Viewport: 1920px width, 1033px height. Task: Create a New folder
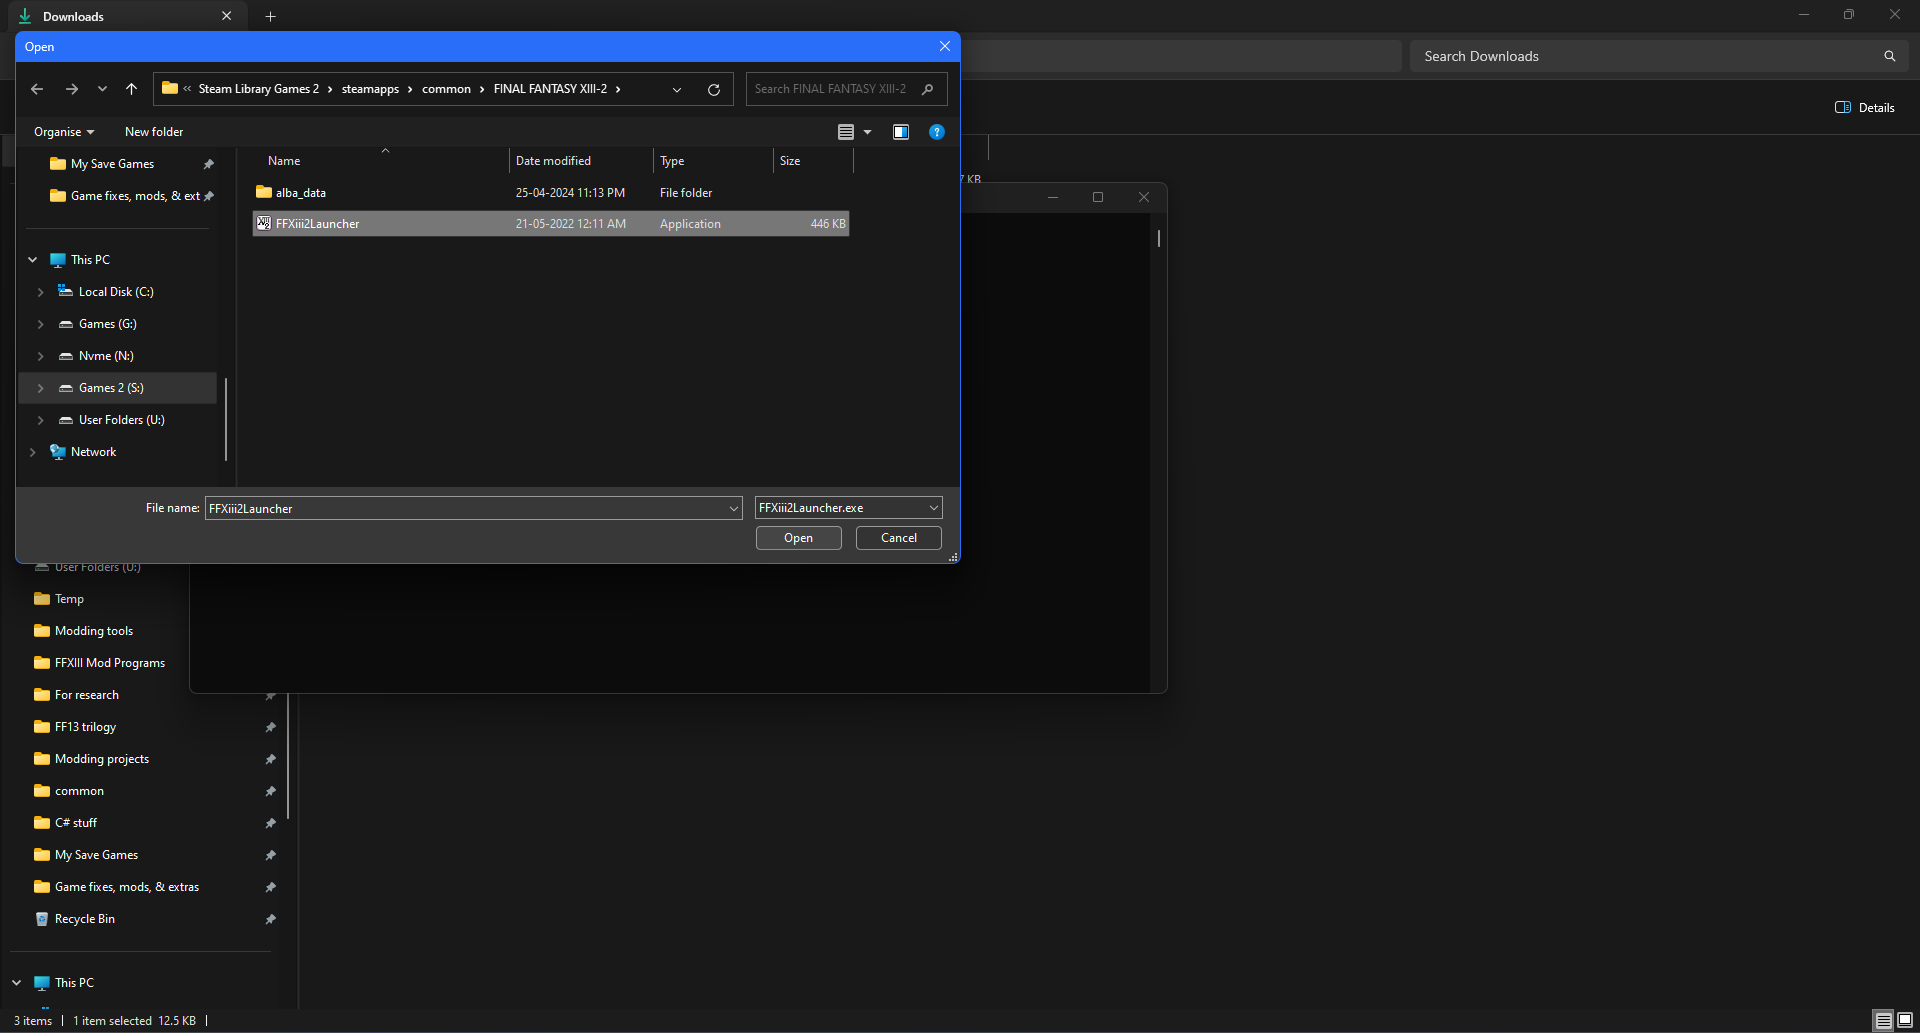click(154, 132)
